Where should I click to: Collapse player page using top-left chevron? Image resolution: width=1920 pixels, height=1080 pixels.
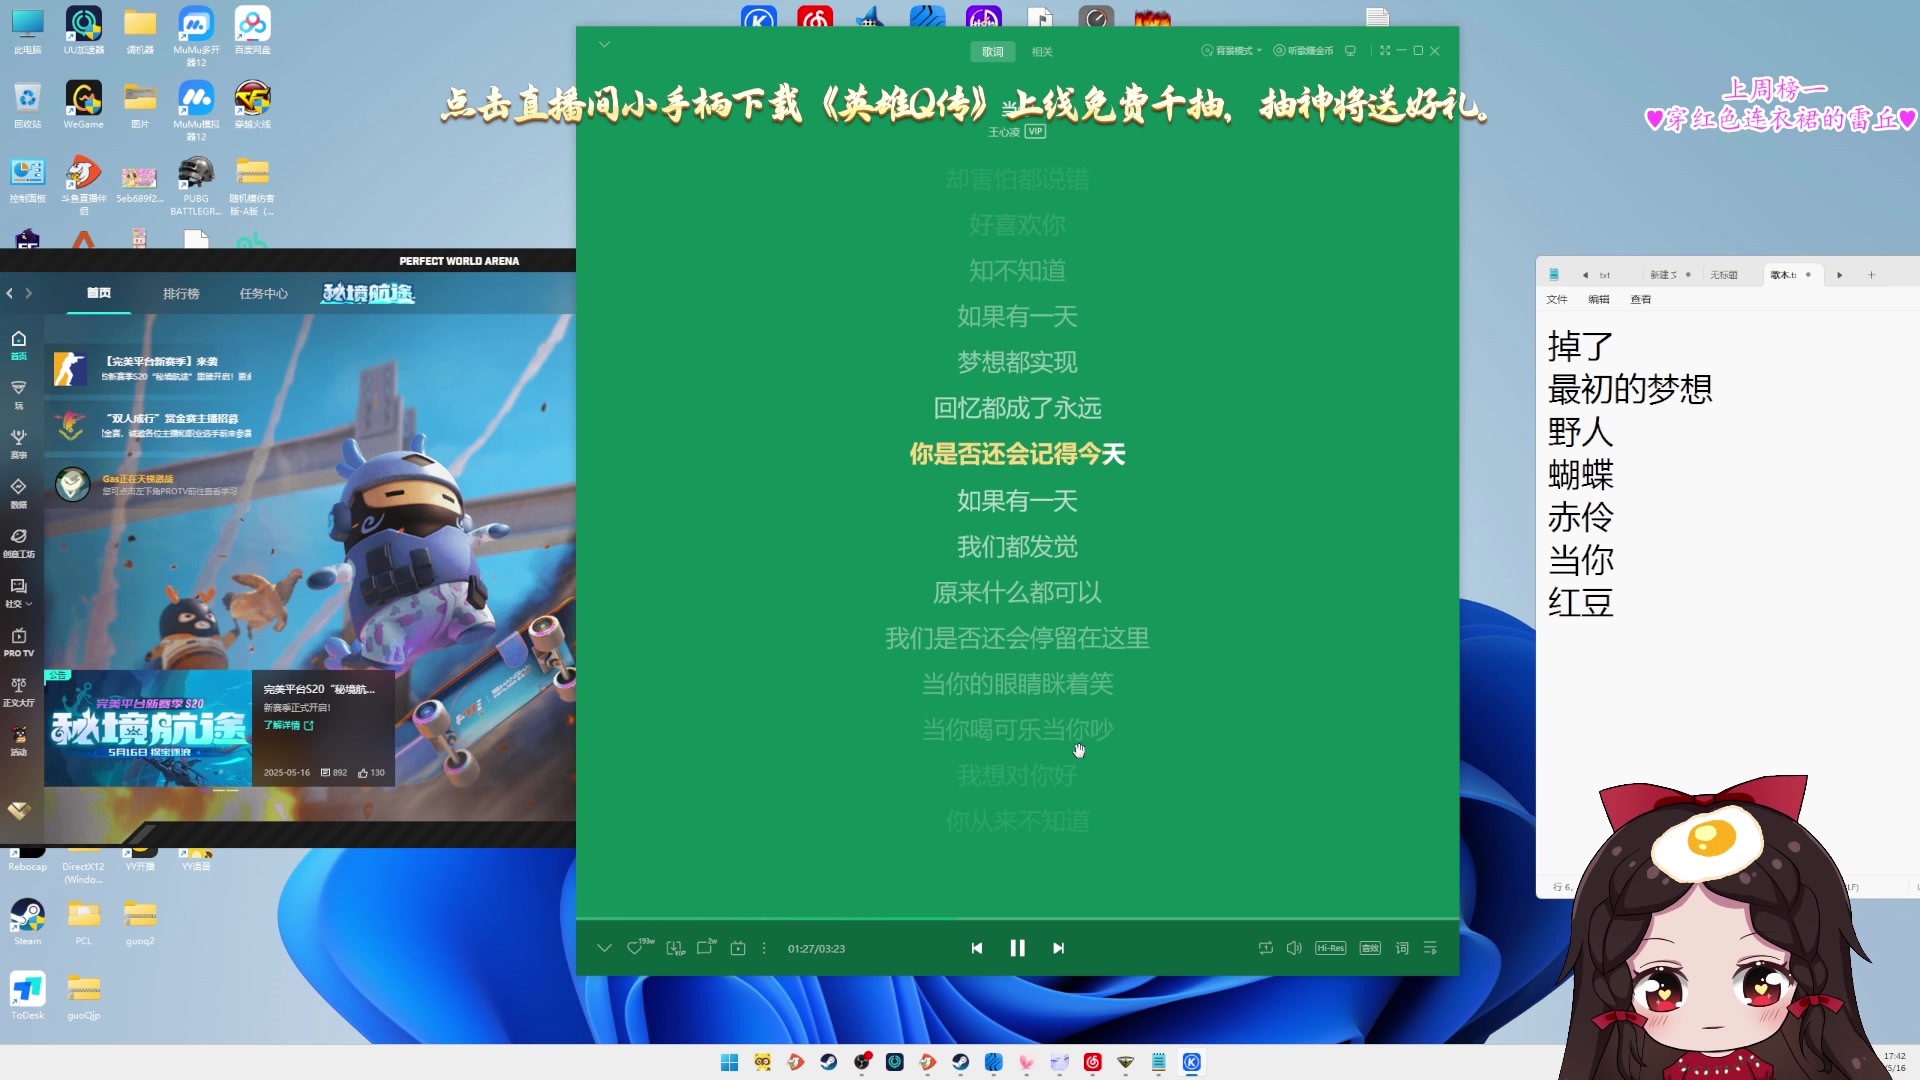[x=604, y=44]
